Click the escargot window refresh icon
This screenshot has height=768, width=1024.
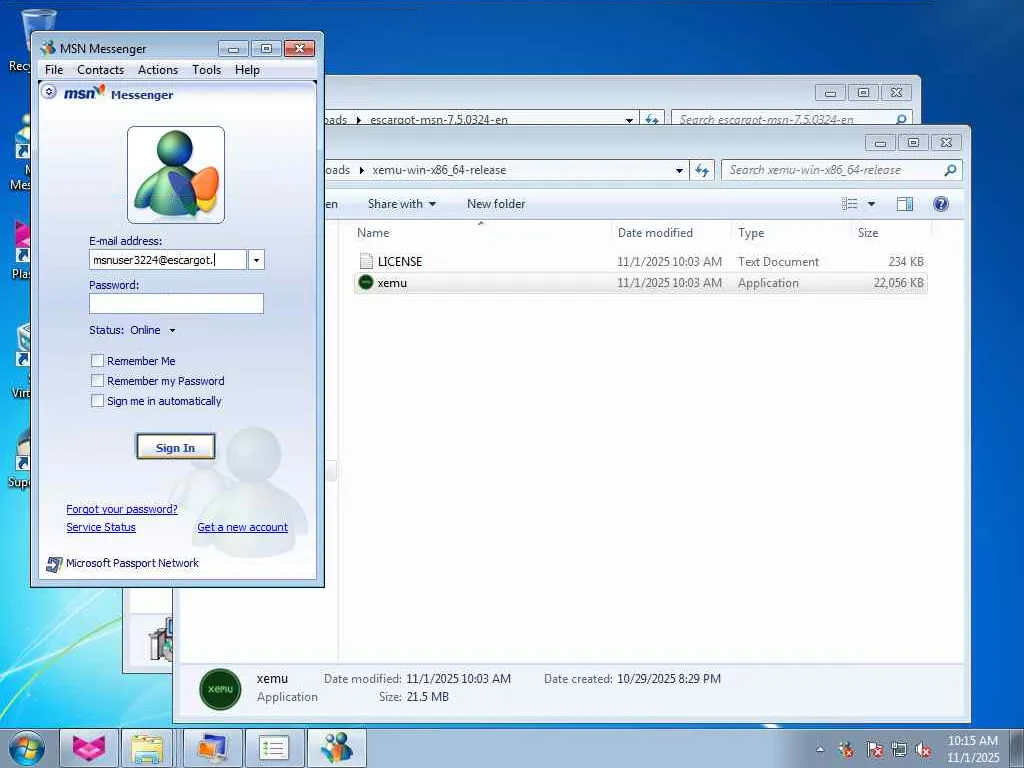pyautogui.click(x=651, y=120)
